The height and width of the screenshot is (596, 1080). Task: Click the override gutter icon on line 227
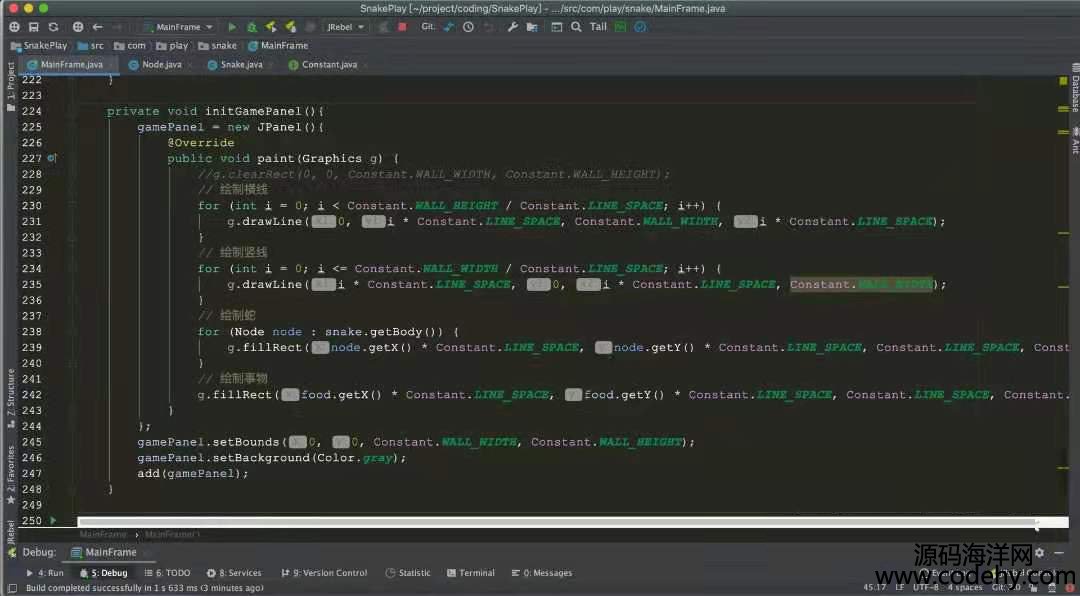point(52,158)
